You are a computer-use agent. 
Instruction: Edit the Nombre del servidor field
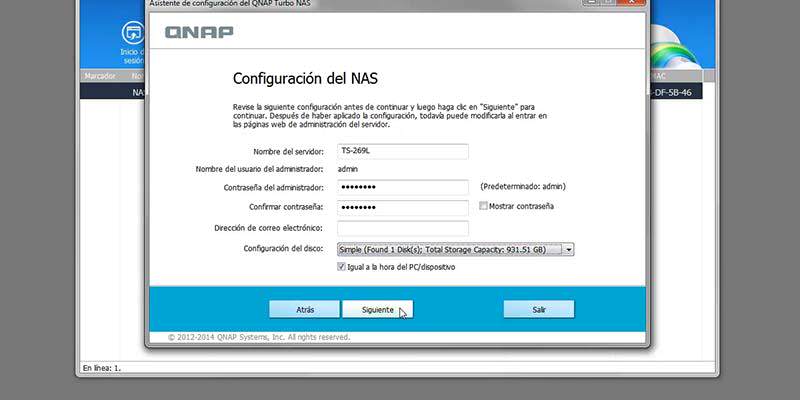(403, 152)
